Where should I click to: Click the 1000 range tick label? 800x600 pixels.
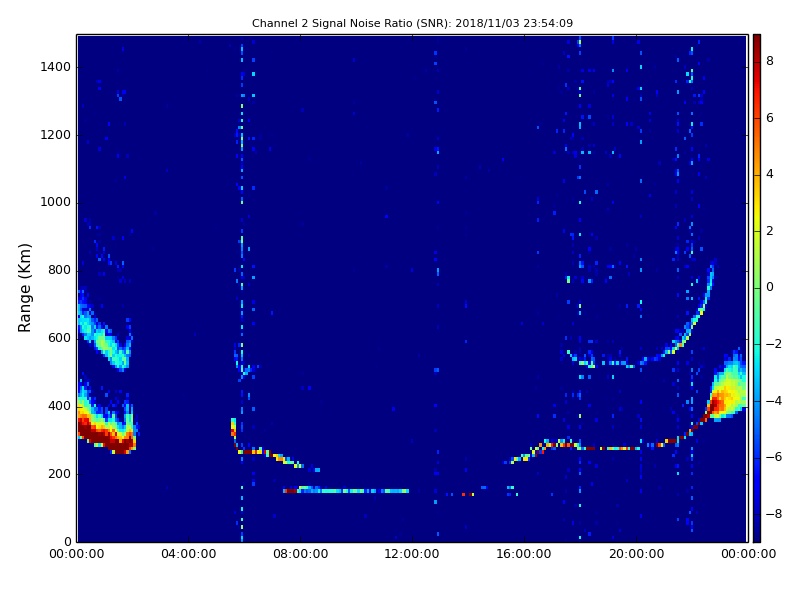(x=56, y=202)
